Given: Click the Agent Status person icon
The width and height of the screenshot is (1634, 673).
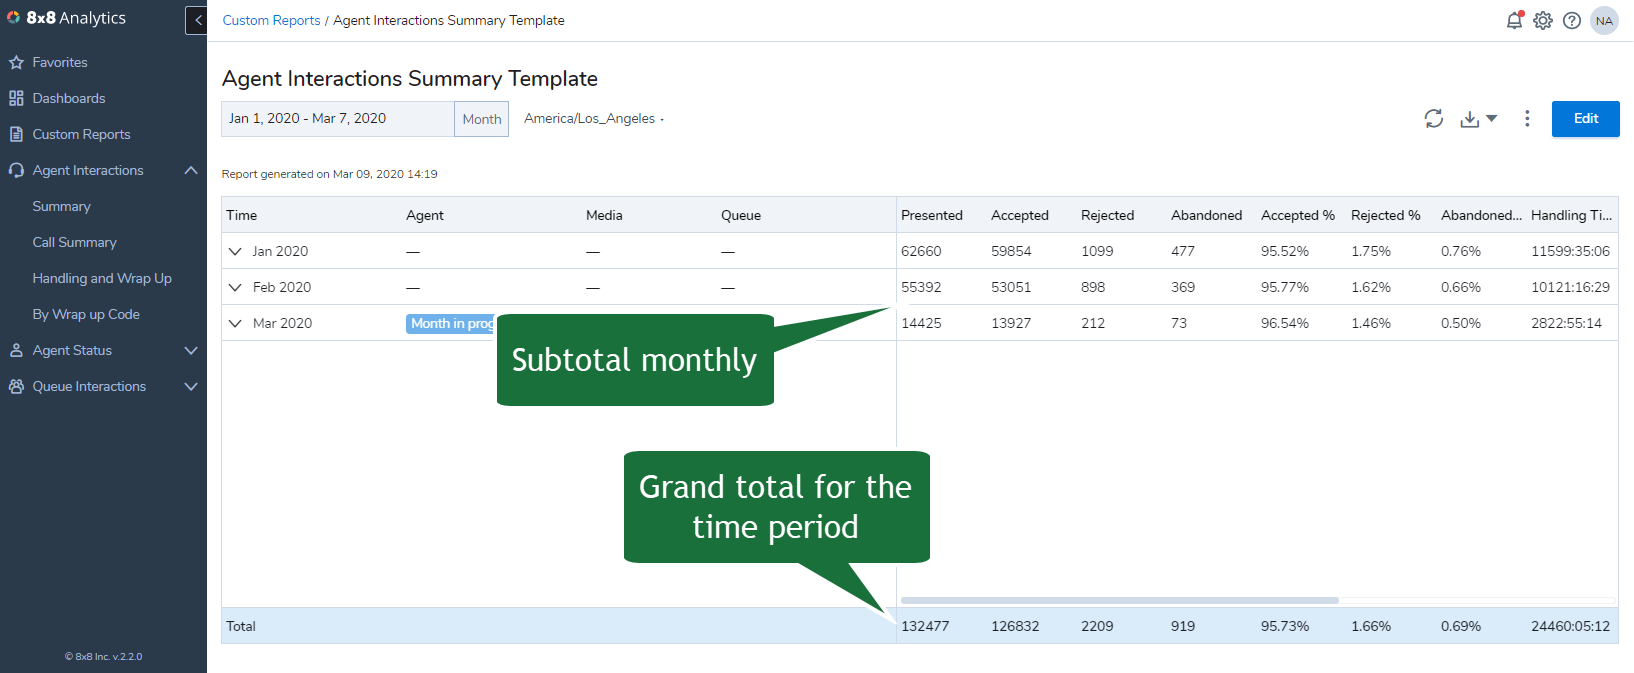Looking at the screenshot, I should pos(16,350).
